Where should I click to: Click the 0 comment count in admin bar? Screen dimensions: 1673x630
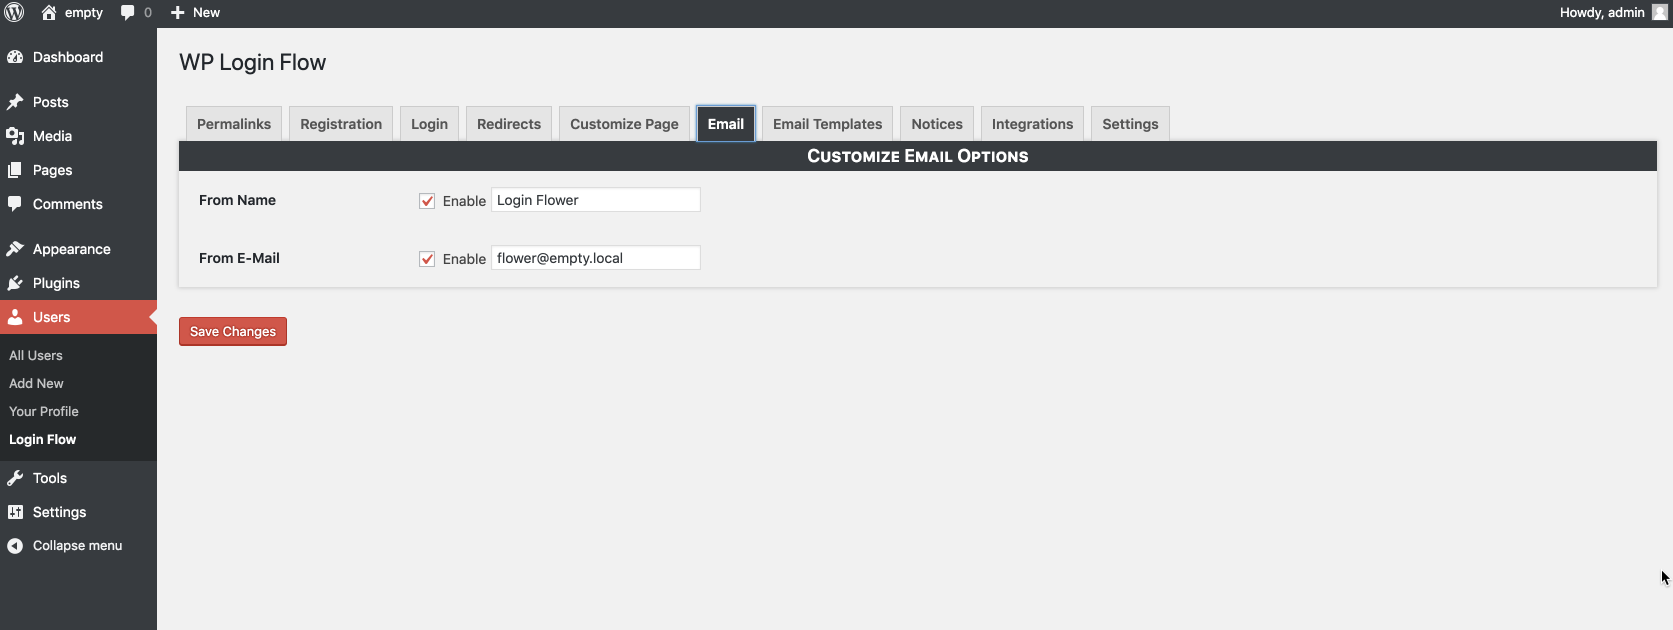(x=148, y=13)
